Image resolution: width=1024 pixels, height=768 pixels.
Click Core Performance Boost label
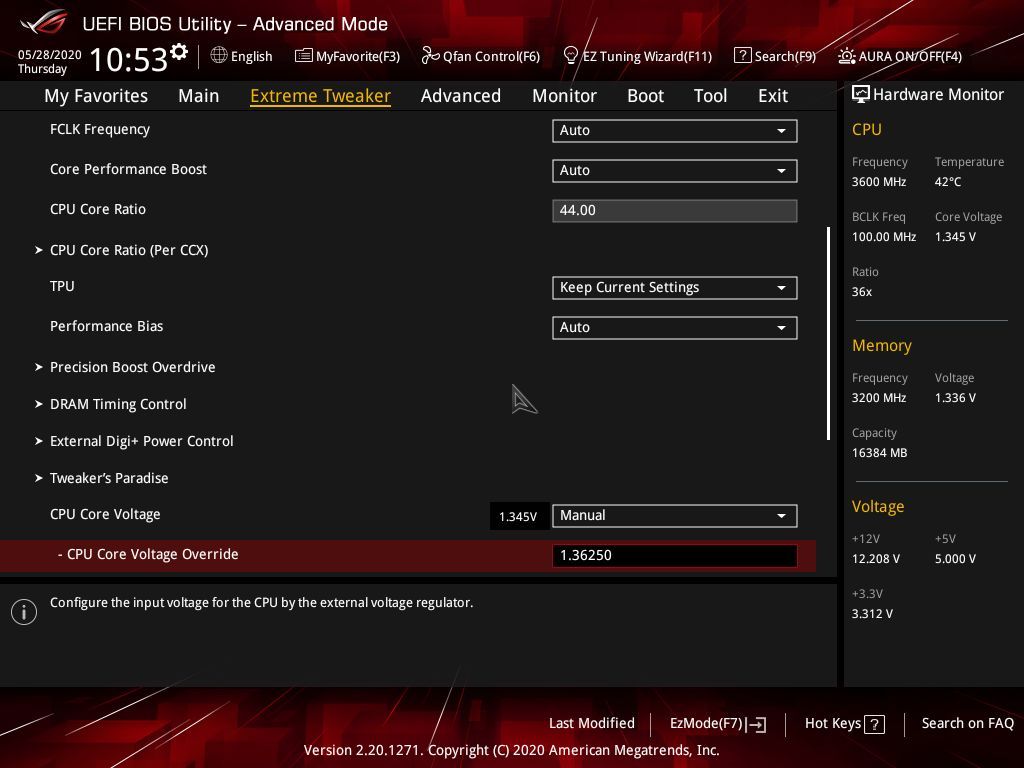[128, 169]
